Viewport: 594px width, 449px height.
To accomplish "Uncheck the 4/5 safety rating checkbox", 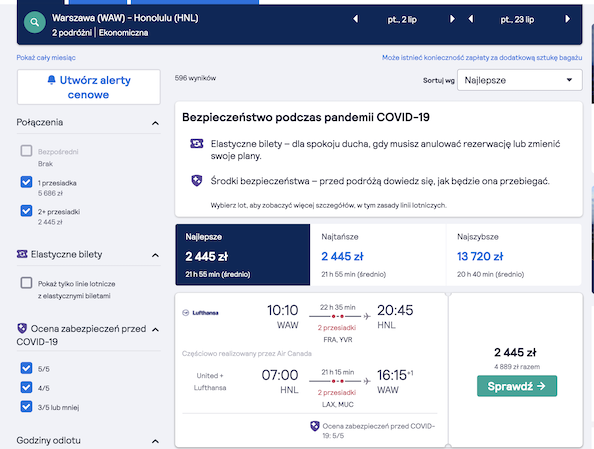I will (x=26, y=387).
